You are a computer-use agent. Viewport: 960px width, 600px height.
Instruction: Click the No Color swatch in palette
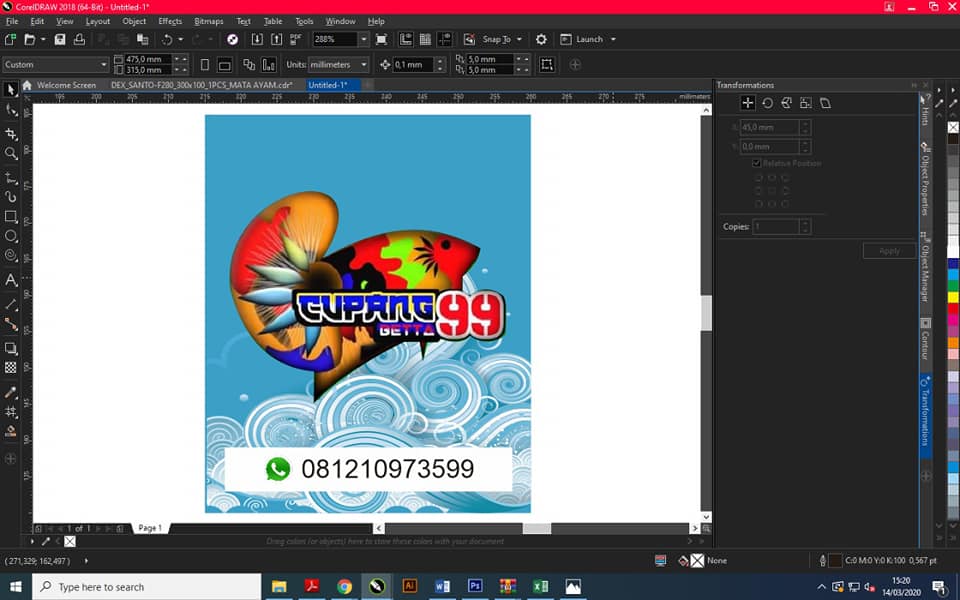point(953,127)
